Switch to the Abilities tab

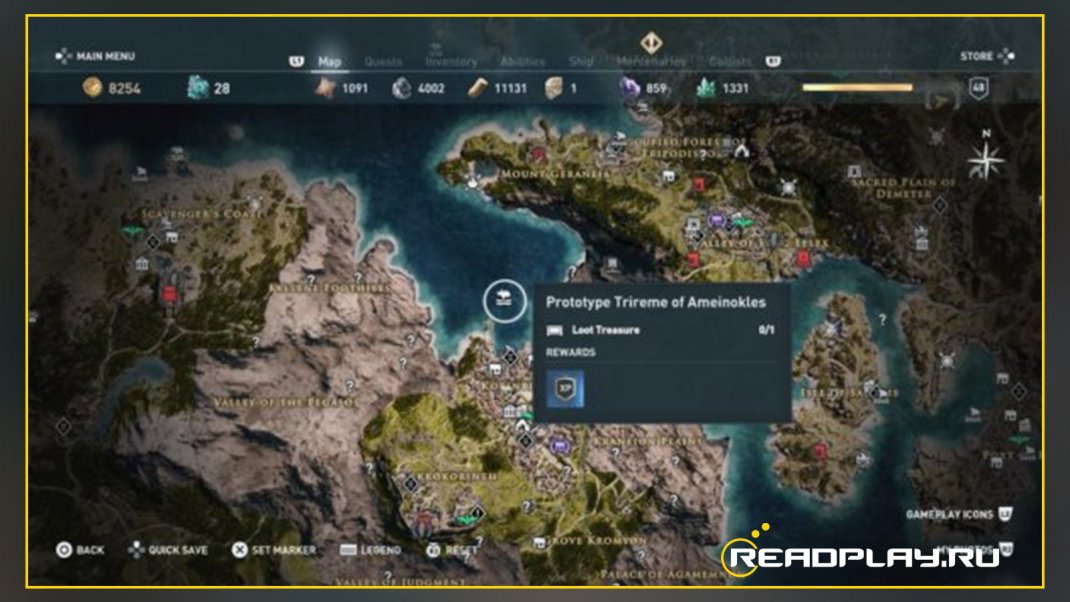click(x=523, y=61)
